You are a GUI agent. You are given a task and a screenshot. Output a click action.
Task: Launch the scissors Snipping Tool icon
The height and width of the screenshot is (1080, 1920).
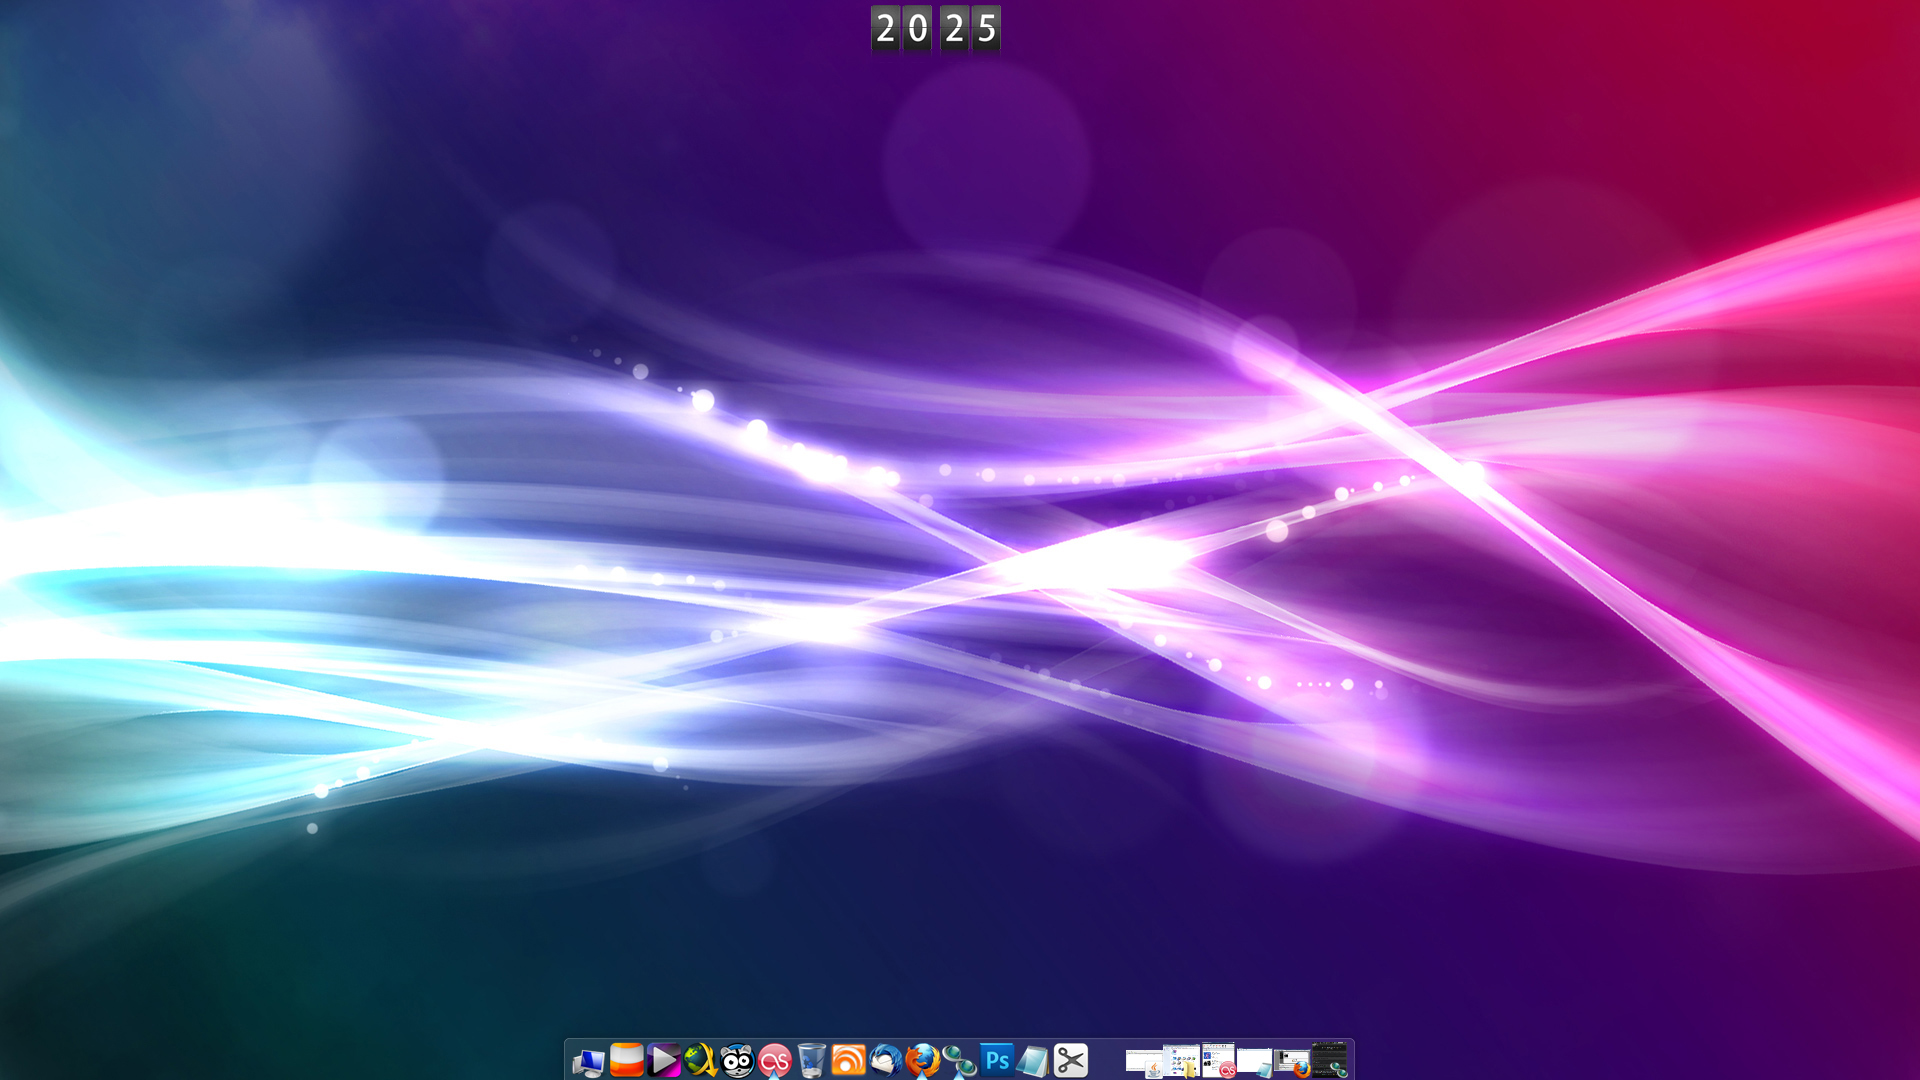tap(1070, 1060)
